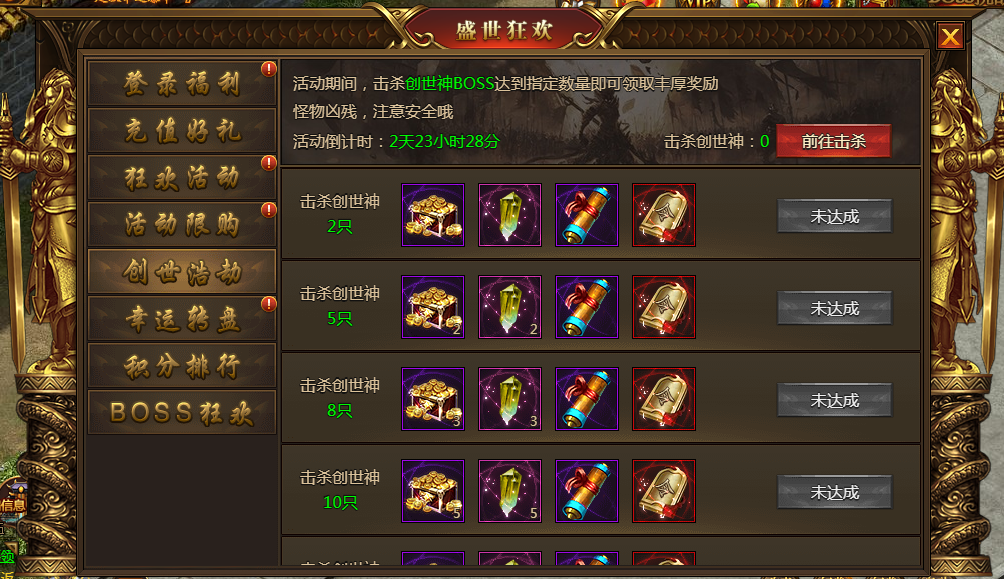Click red skill book in 10只 row
1004x579 pixels.
[663, 491]
